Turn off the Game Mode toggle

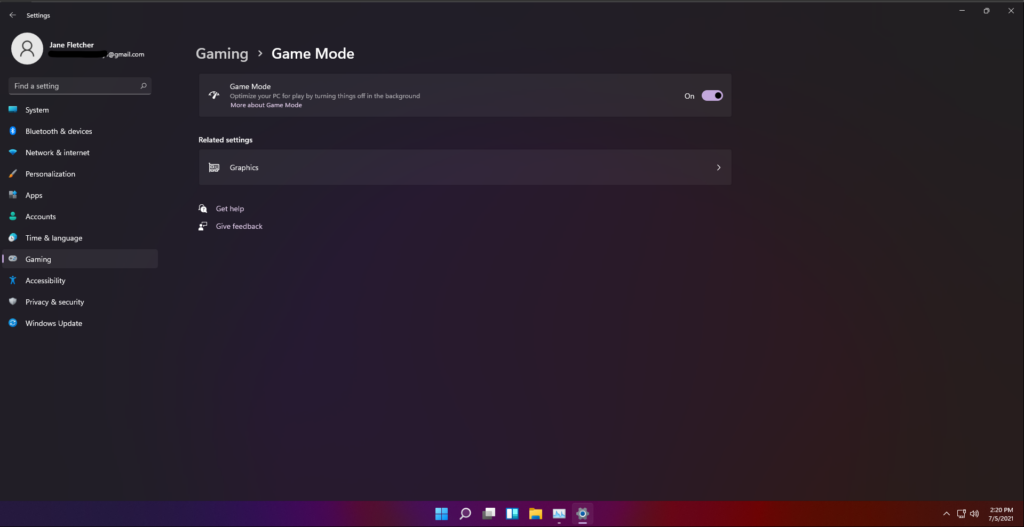[712, 95]
